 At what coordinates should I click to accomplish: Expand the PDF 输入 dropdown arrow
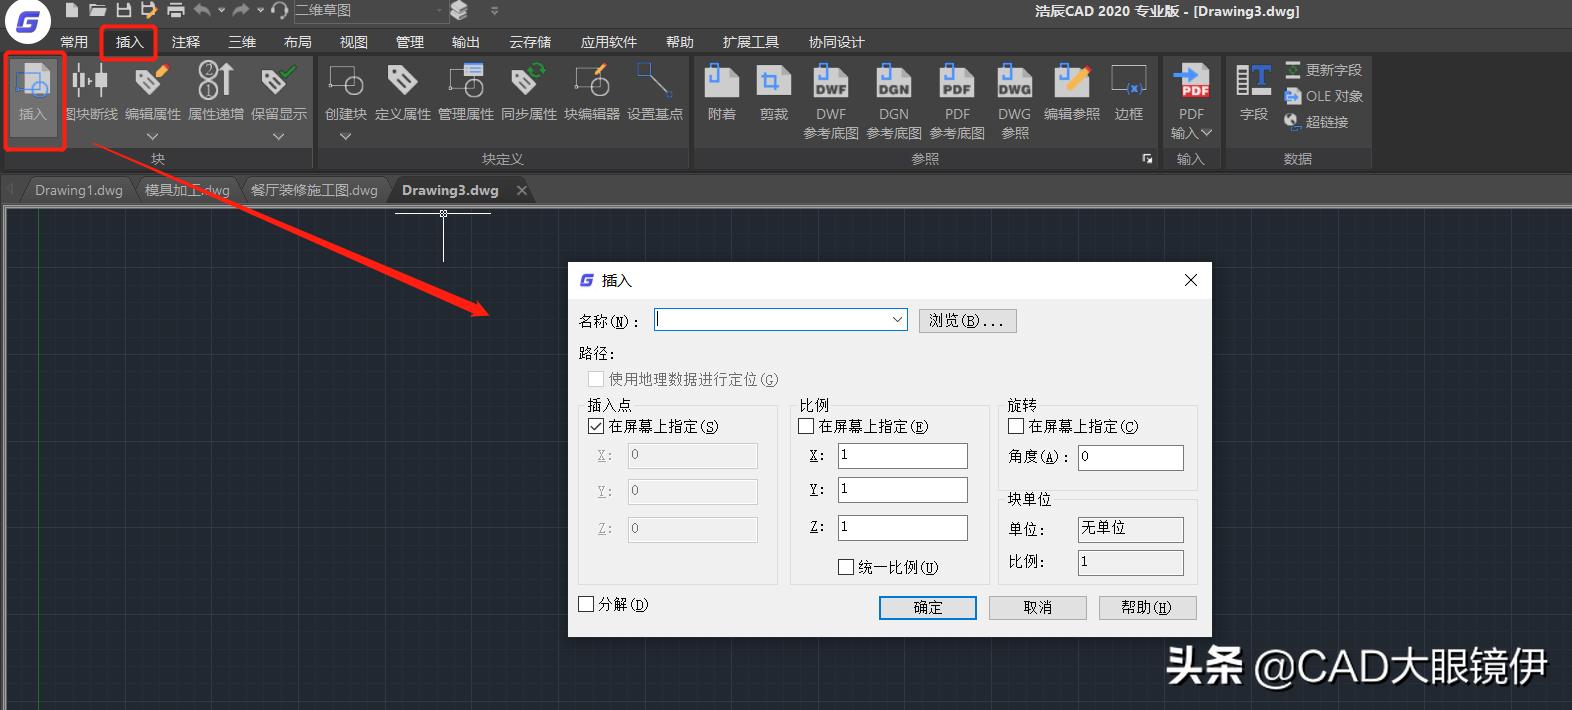pyautogui.click(x=1206, y=133)
